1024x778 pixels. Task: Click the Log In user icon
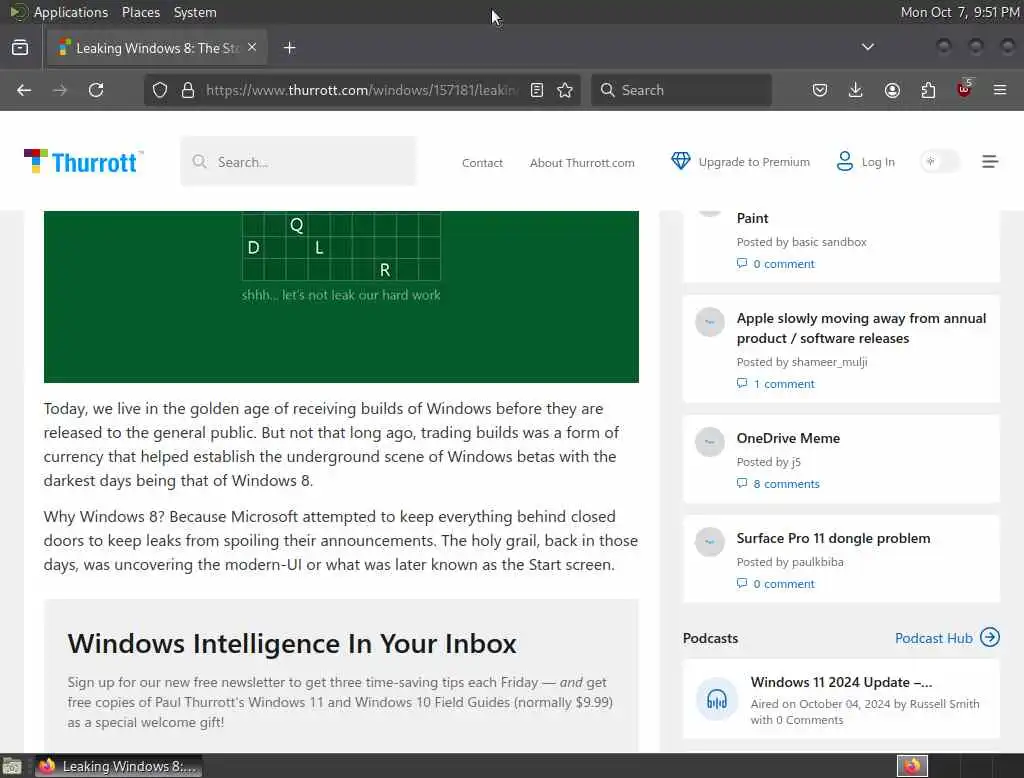844,161
